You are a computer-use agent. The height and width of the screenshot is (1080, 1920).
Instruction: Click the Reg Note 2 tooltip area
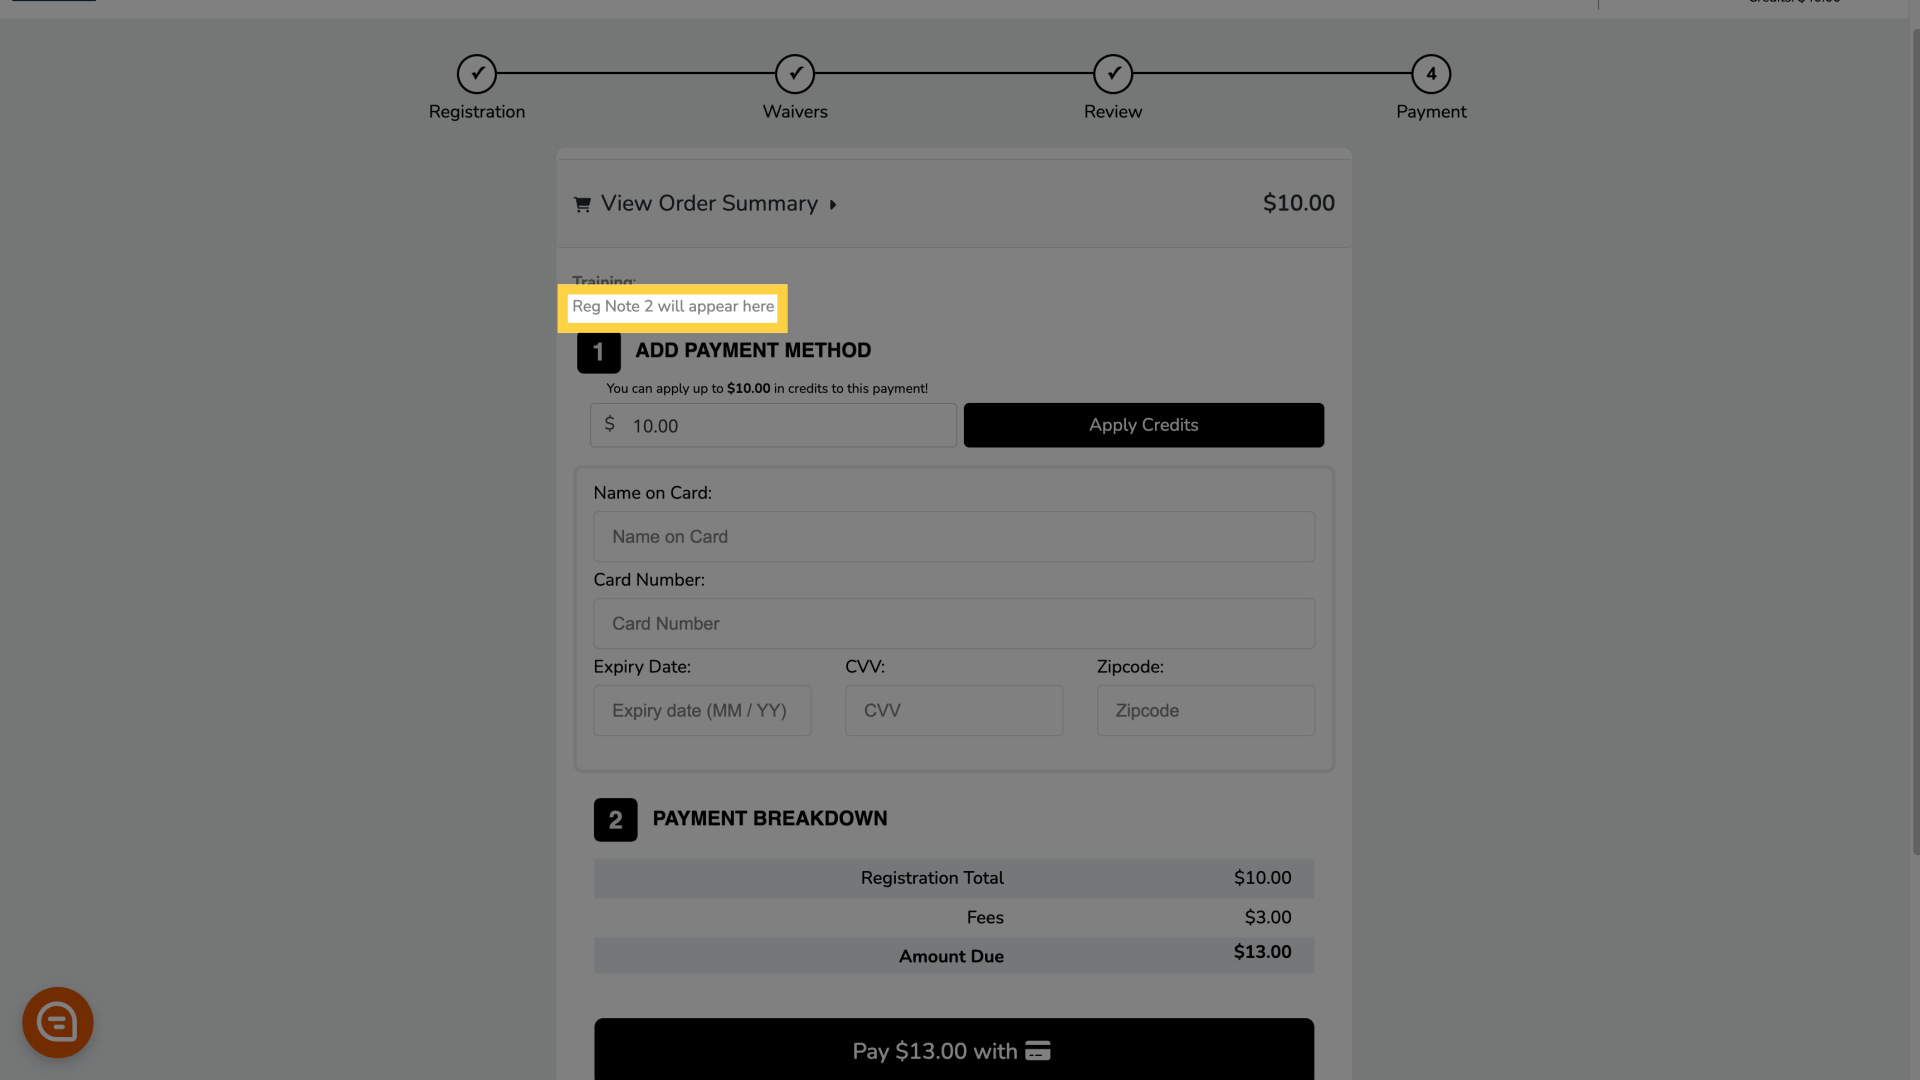tap(673, 307)
